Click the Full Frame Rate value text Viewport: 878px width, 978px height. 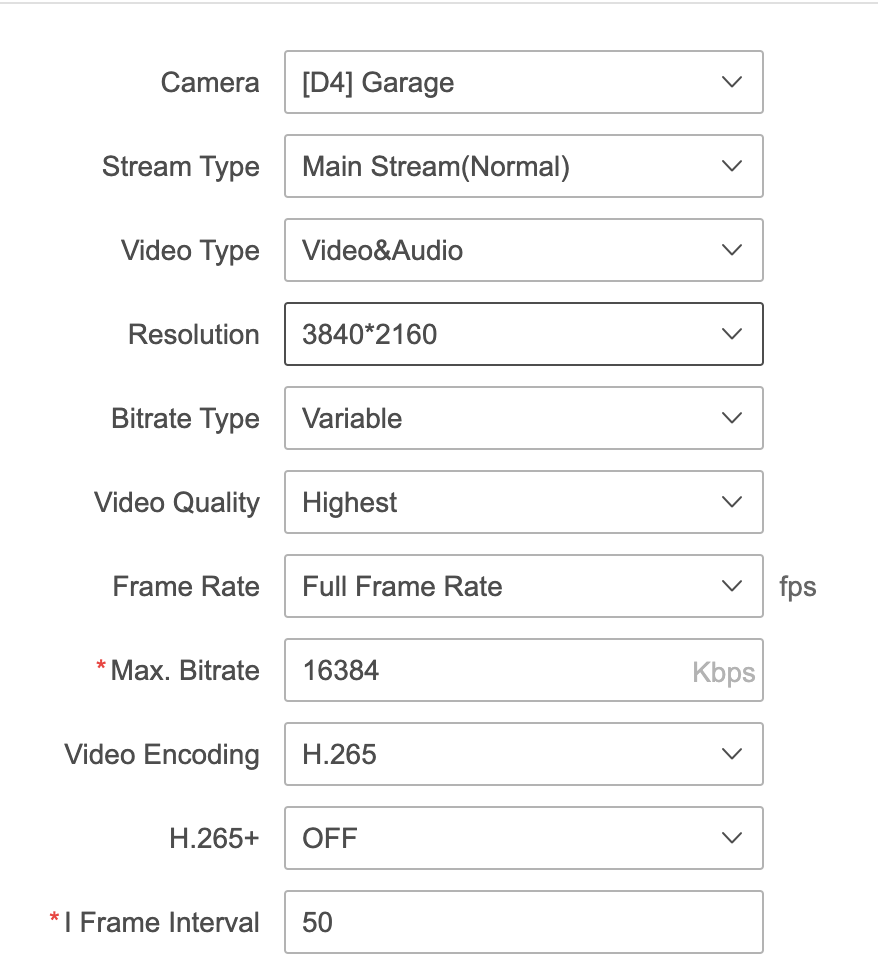[402, 586]
